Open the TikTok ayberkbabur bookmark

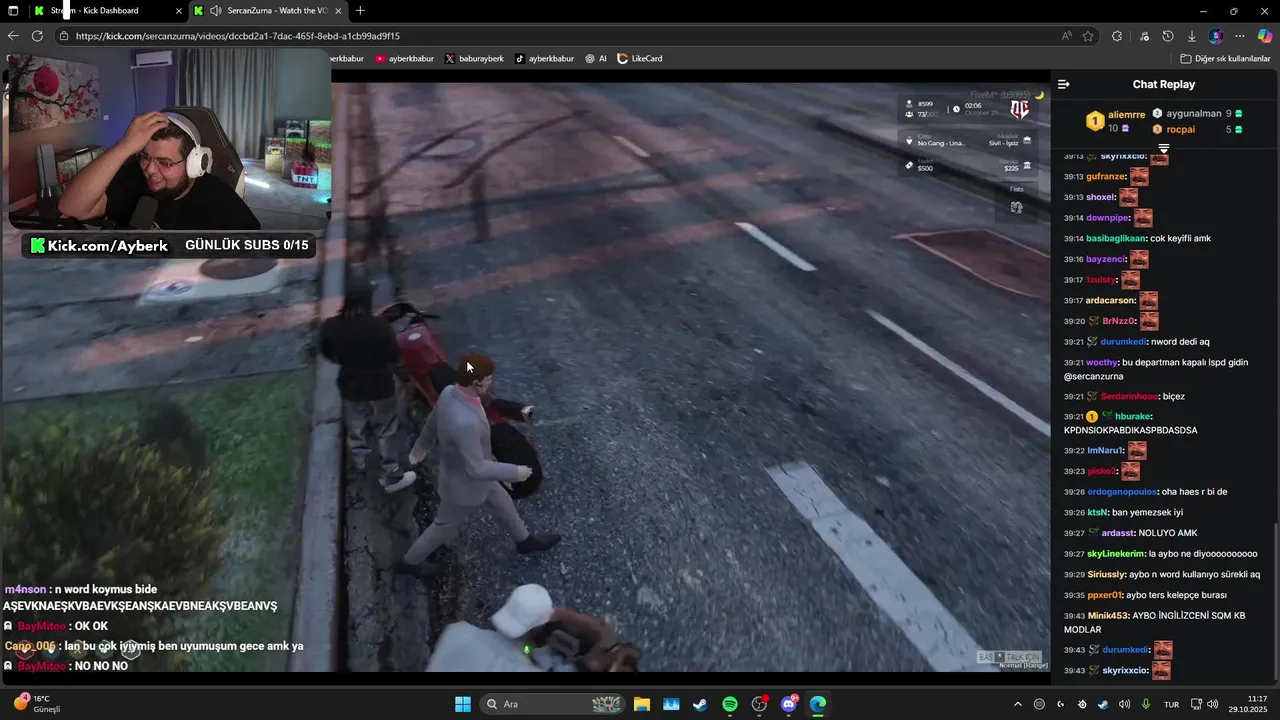point(545,59)
